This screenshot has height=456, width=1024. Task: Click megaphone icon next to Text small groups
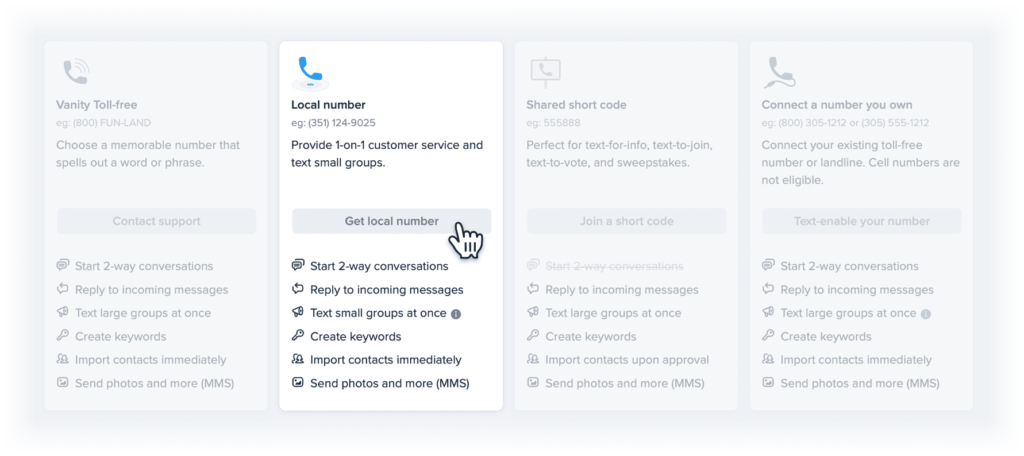[x=298, y=312]
